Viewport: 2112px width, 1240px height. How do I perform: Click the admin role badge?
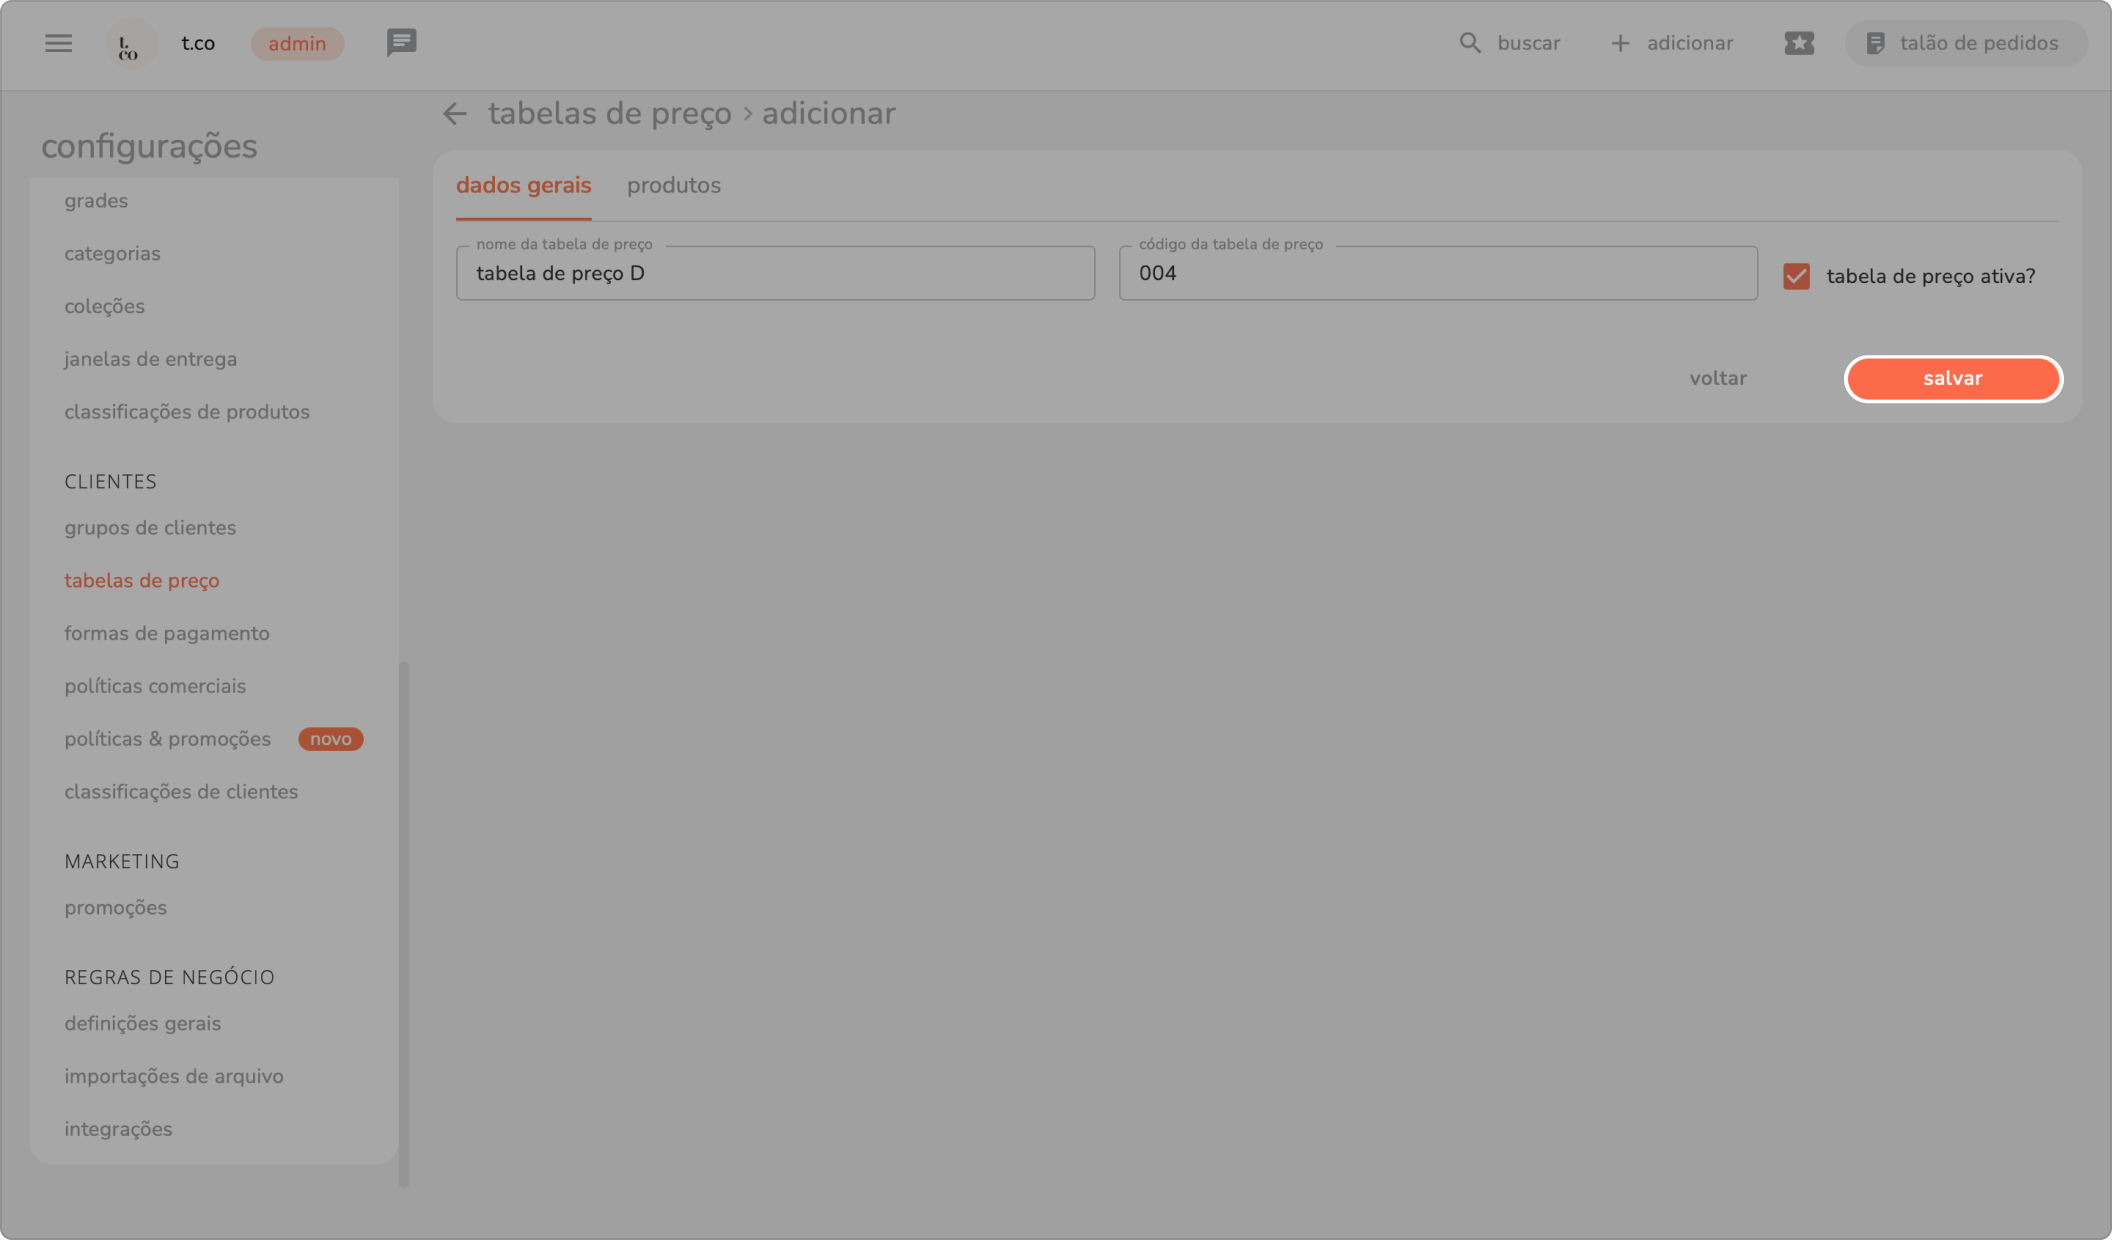click(x=297, y=43)
